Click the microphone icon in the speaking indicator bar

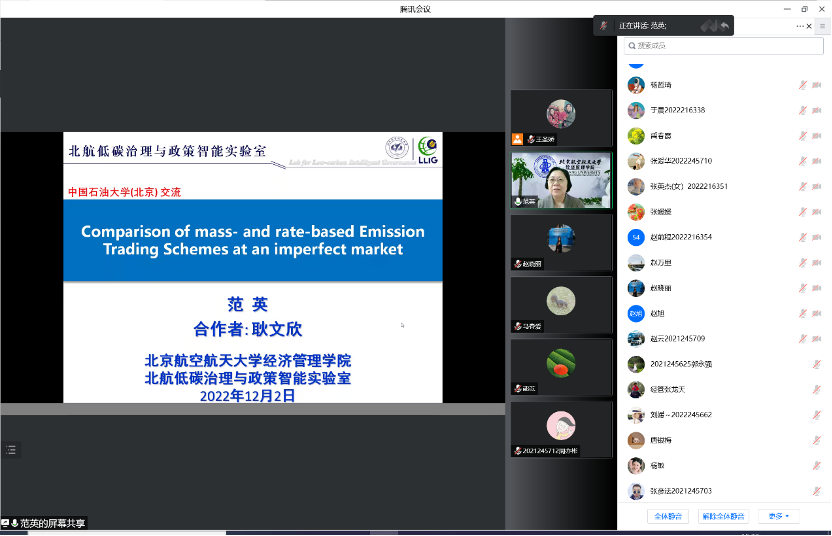pos(603,26)
